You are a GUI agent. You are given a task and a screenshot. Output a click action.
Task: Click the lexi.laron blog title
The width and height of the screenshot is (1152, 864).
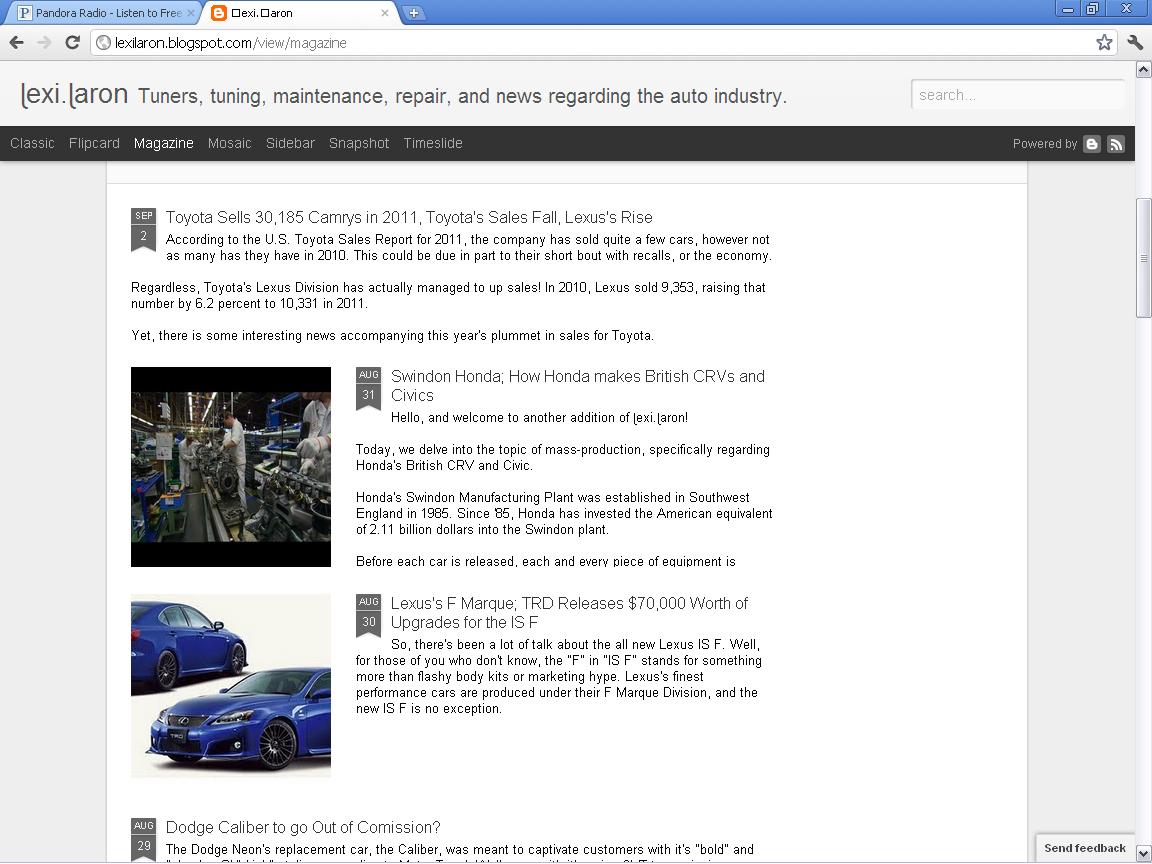74,95
